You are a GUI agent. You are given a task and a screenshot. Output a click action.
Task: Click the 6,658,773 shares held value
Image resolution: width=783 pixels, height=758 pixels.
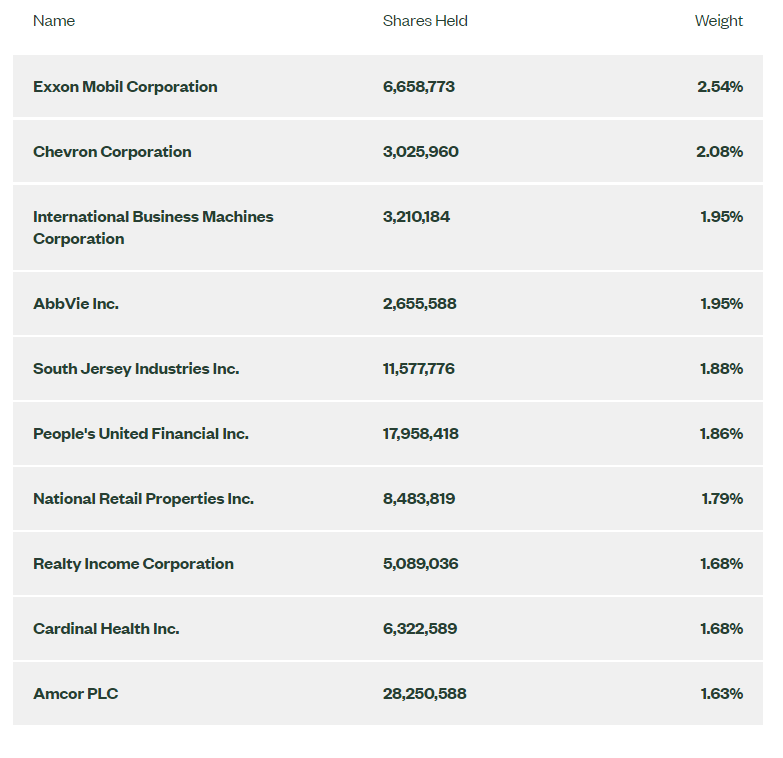click(x=419, y=87)
